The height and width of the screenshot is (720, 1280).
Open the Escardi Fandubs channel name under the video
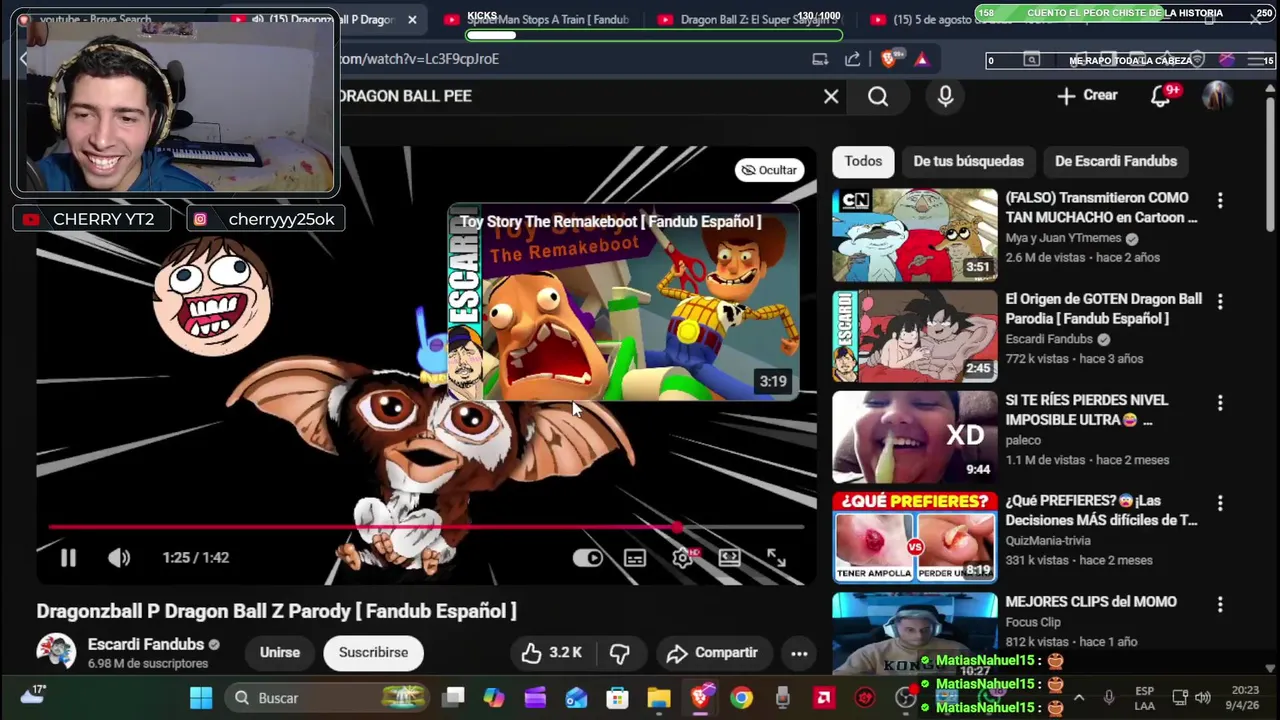(x=146, y=645)
